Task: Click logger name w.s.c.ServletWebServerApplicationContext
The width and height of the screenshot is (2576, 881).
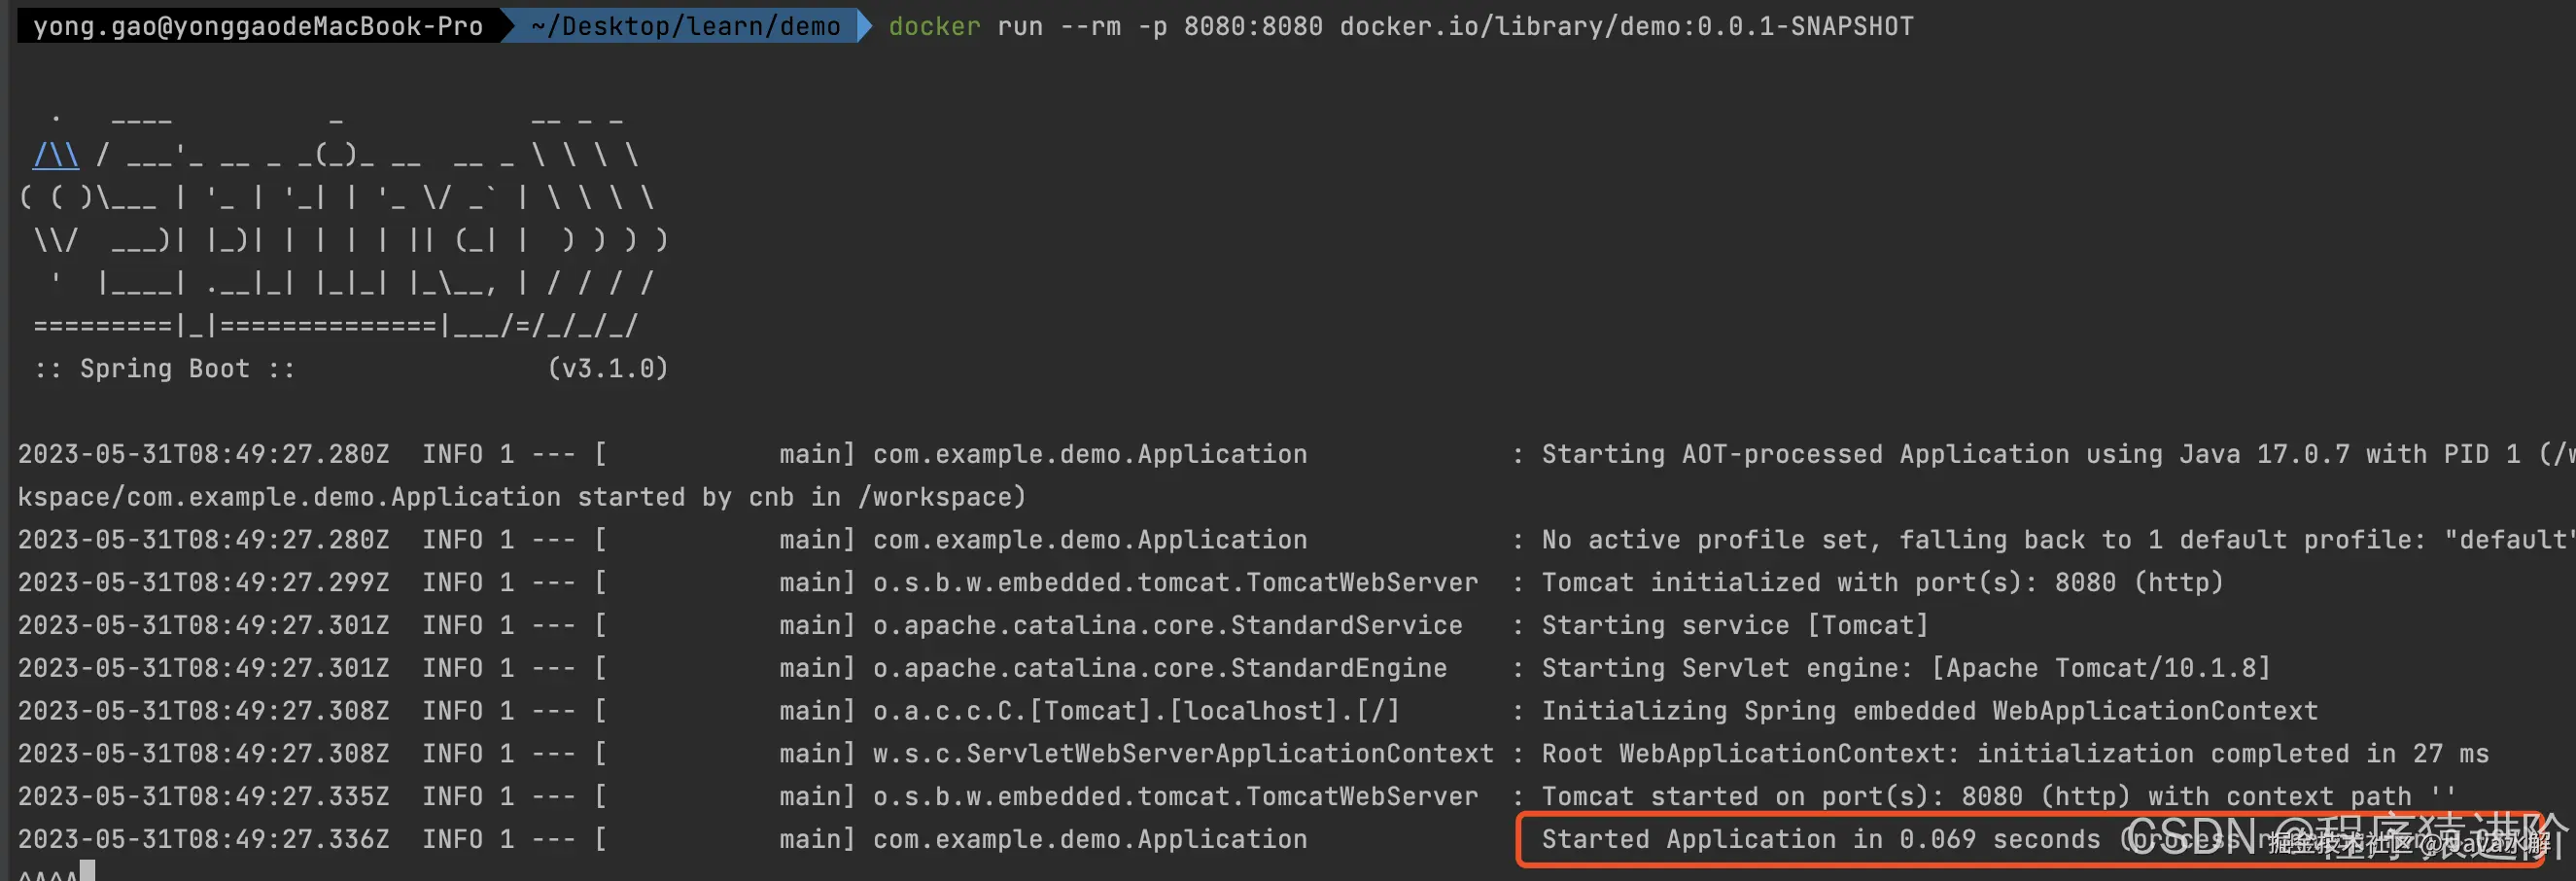Action: point(1183,754)
